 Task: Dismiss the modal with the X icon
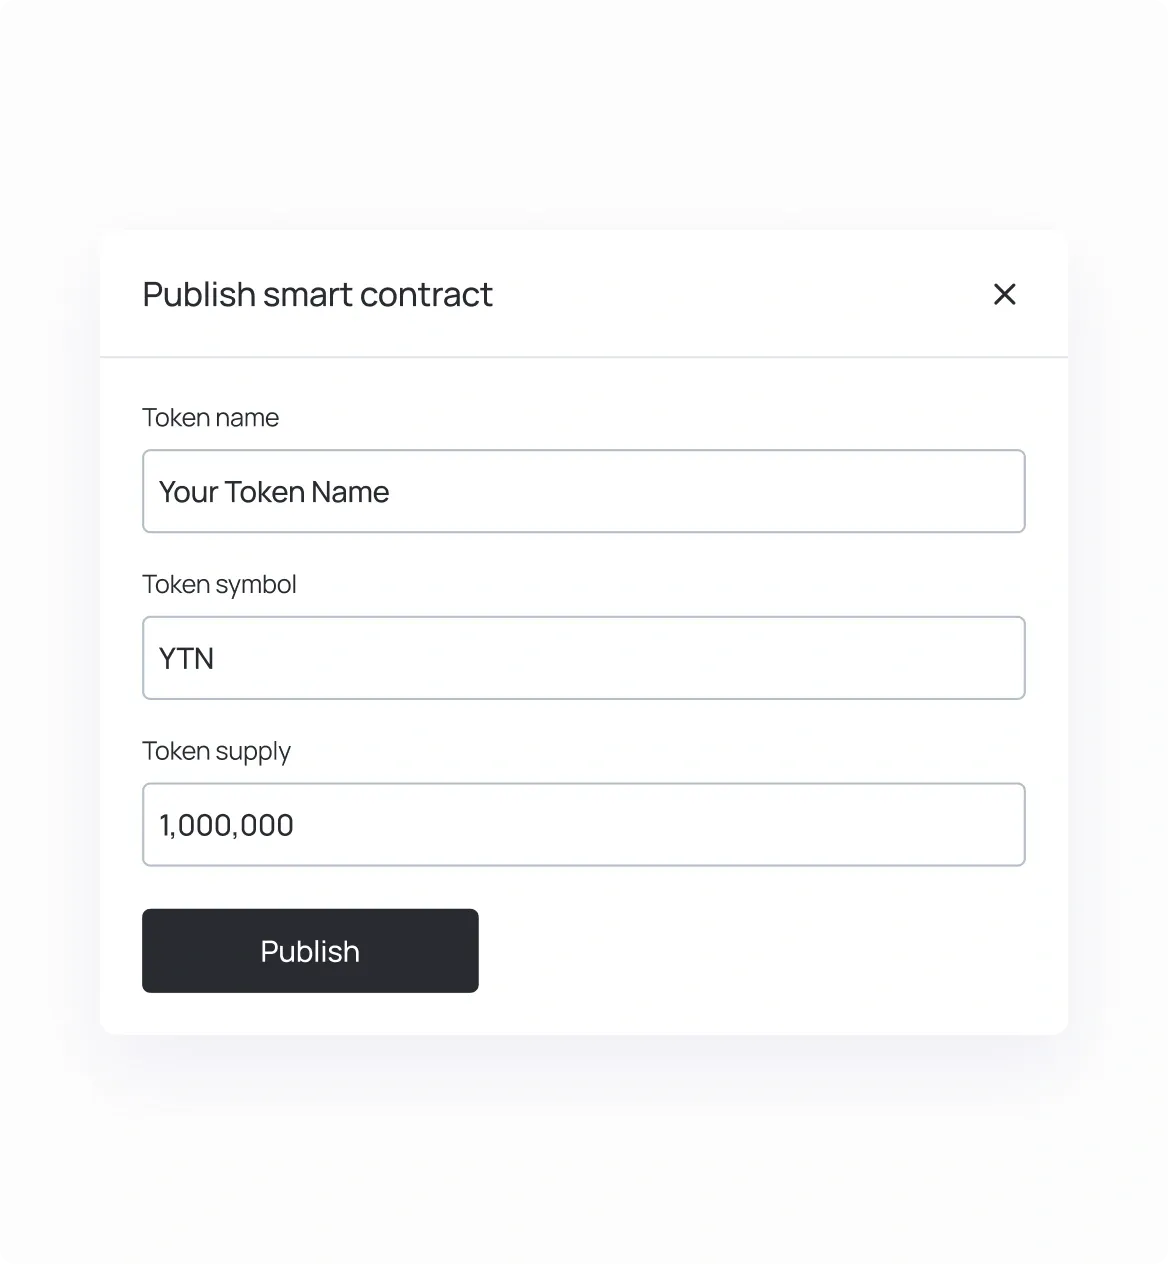1004,294
